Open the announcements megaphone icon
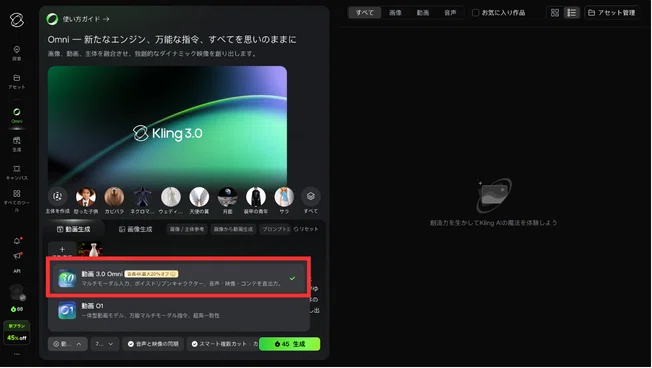Image resolution: width=652 pixels, height=368 pixels. 17,255
